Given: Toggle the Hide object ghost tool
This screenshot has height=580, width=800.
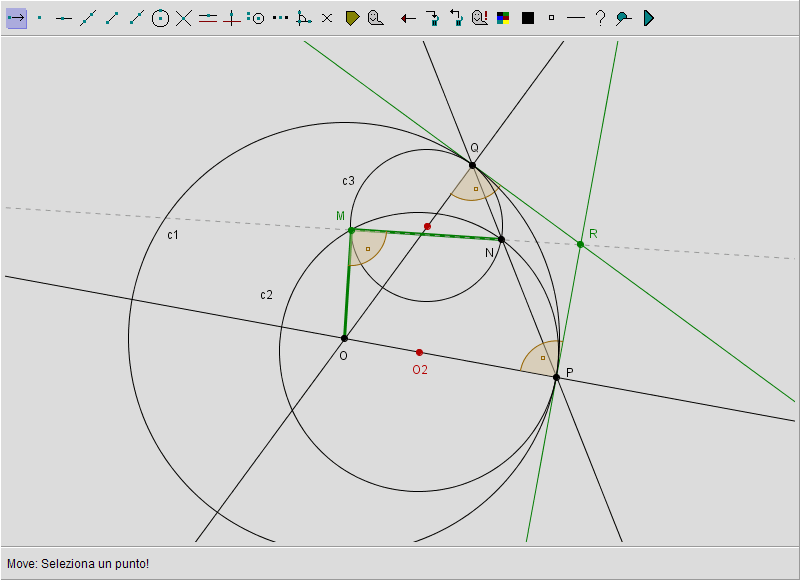Looking at the screenshot, I should (x=375, y=18).
